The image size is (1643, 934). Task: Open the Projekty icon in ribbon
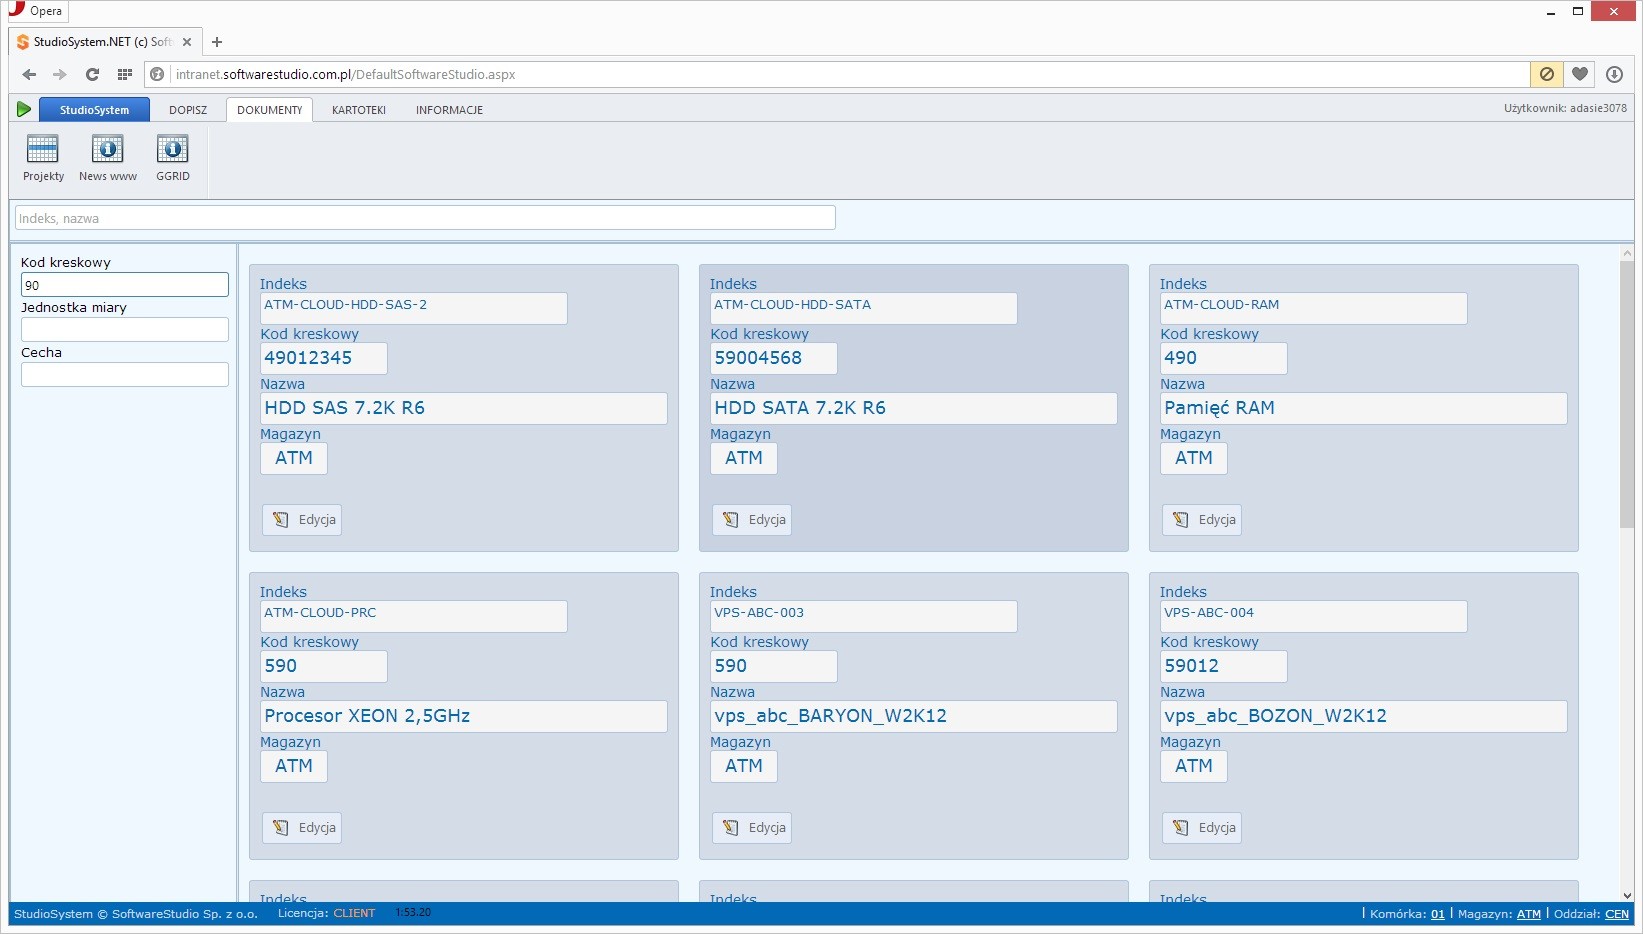tap(43, 158)
